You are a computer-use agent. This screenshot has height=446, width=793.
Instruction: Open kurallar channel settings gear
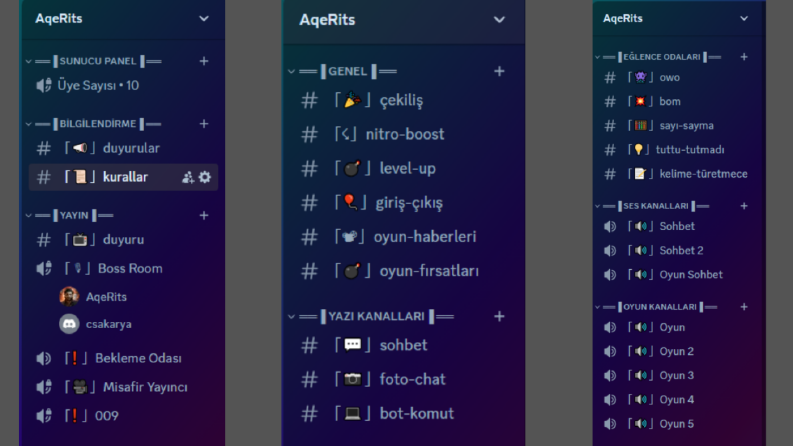tap(205, 177)
